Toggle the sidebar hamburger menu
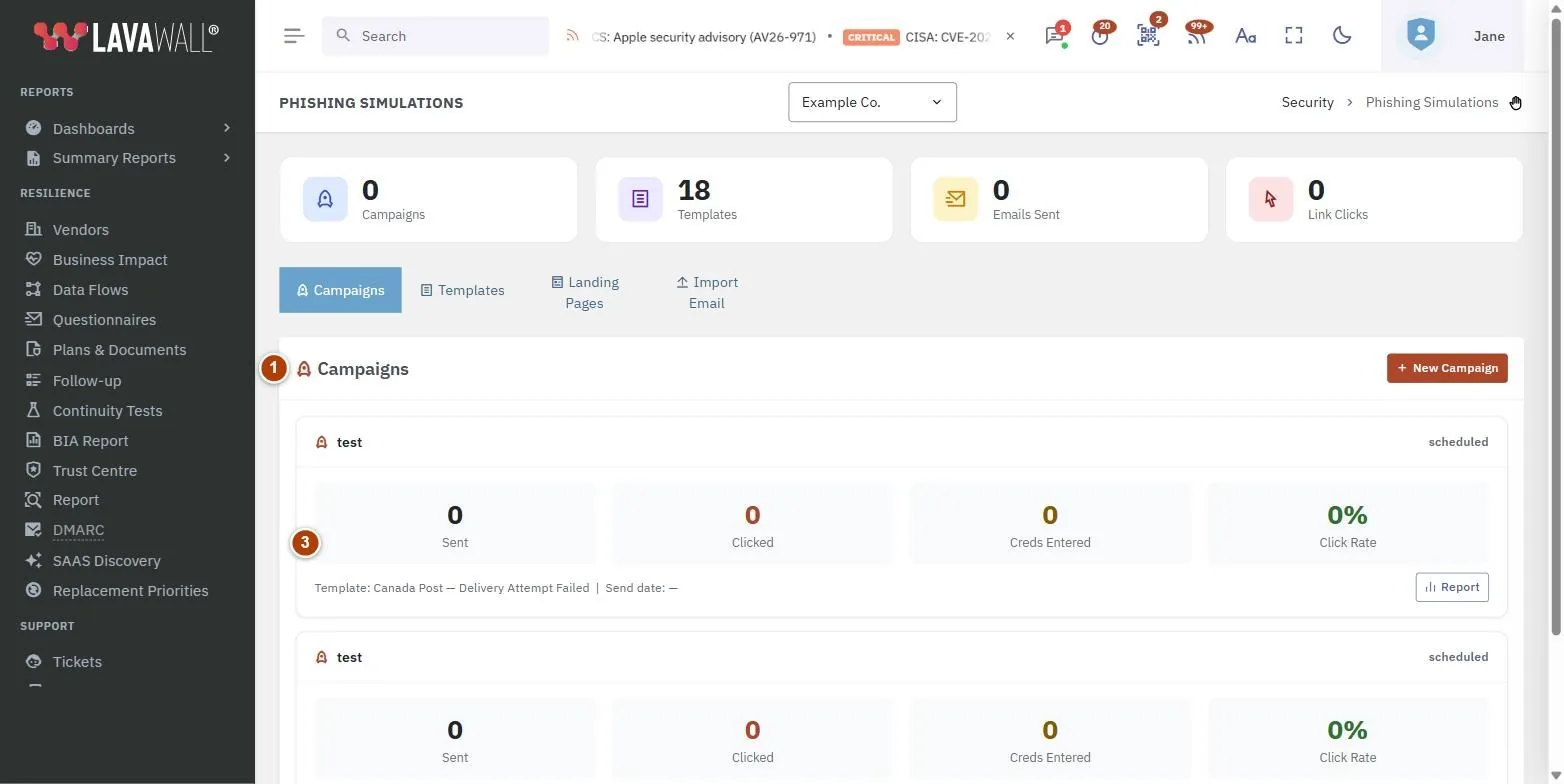Screen dimensions: 1564x784 tap(293, 36)
